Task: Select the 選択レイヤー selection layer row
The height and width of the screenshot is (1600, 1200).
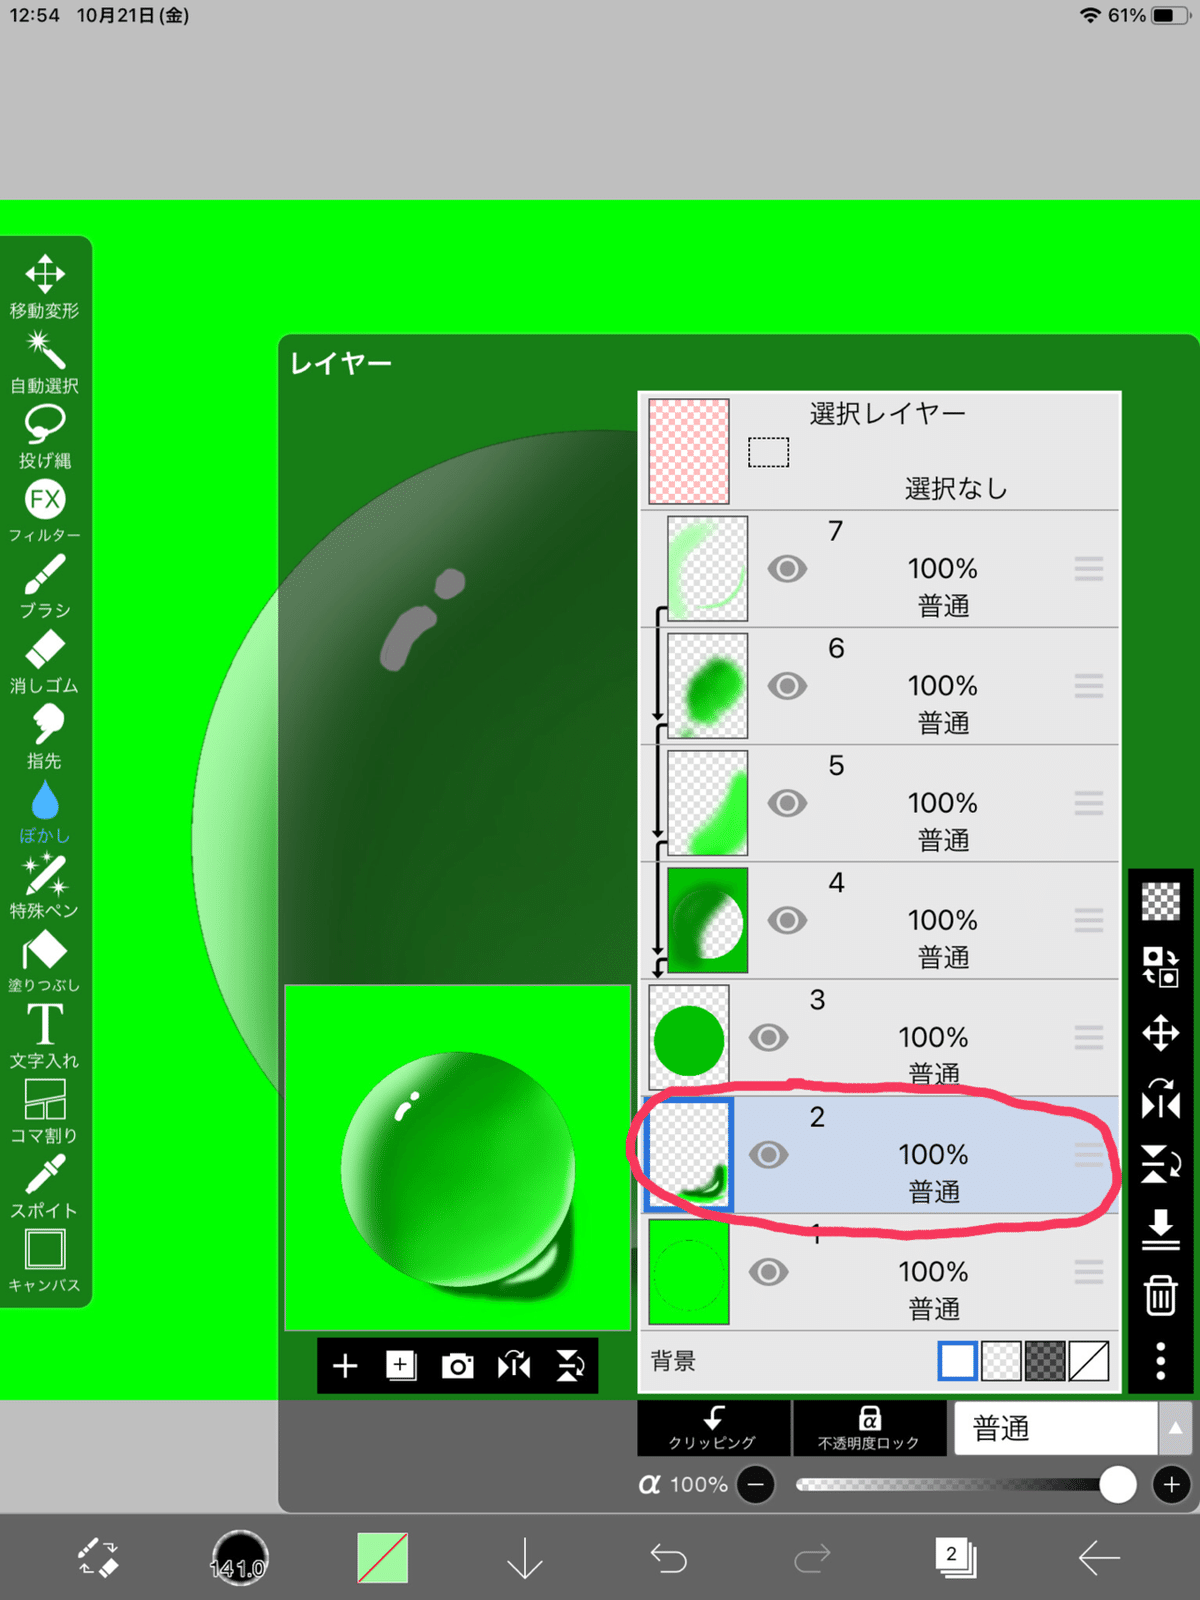Action: (880, 451)
